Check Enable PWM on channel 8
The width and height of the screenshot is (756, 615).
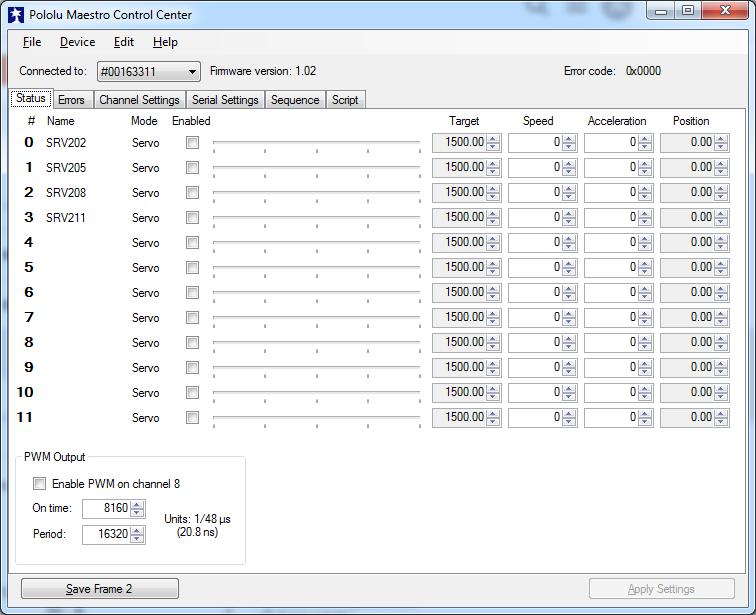coord(40,484)
